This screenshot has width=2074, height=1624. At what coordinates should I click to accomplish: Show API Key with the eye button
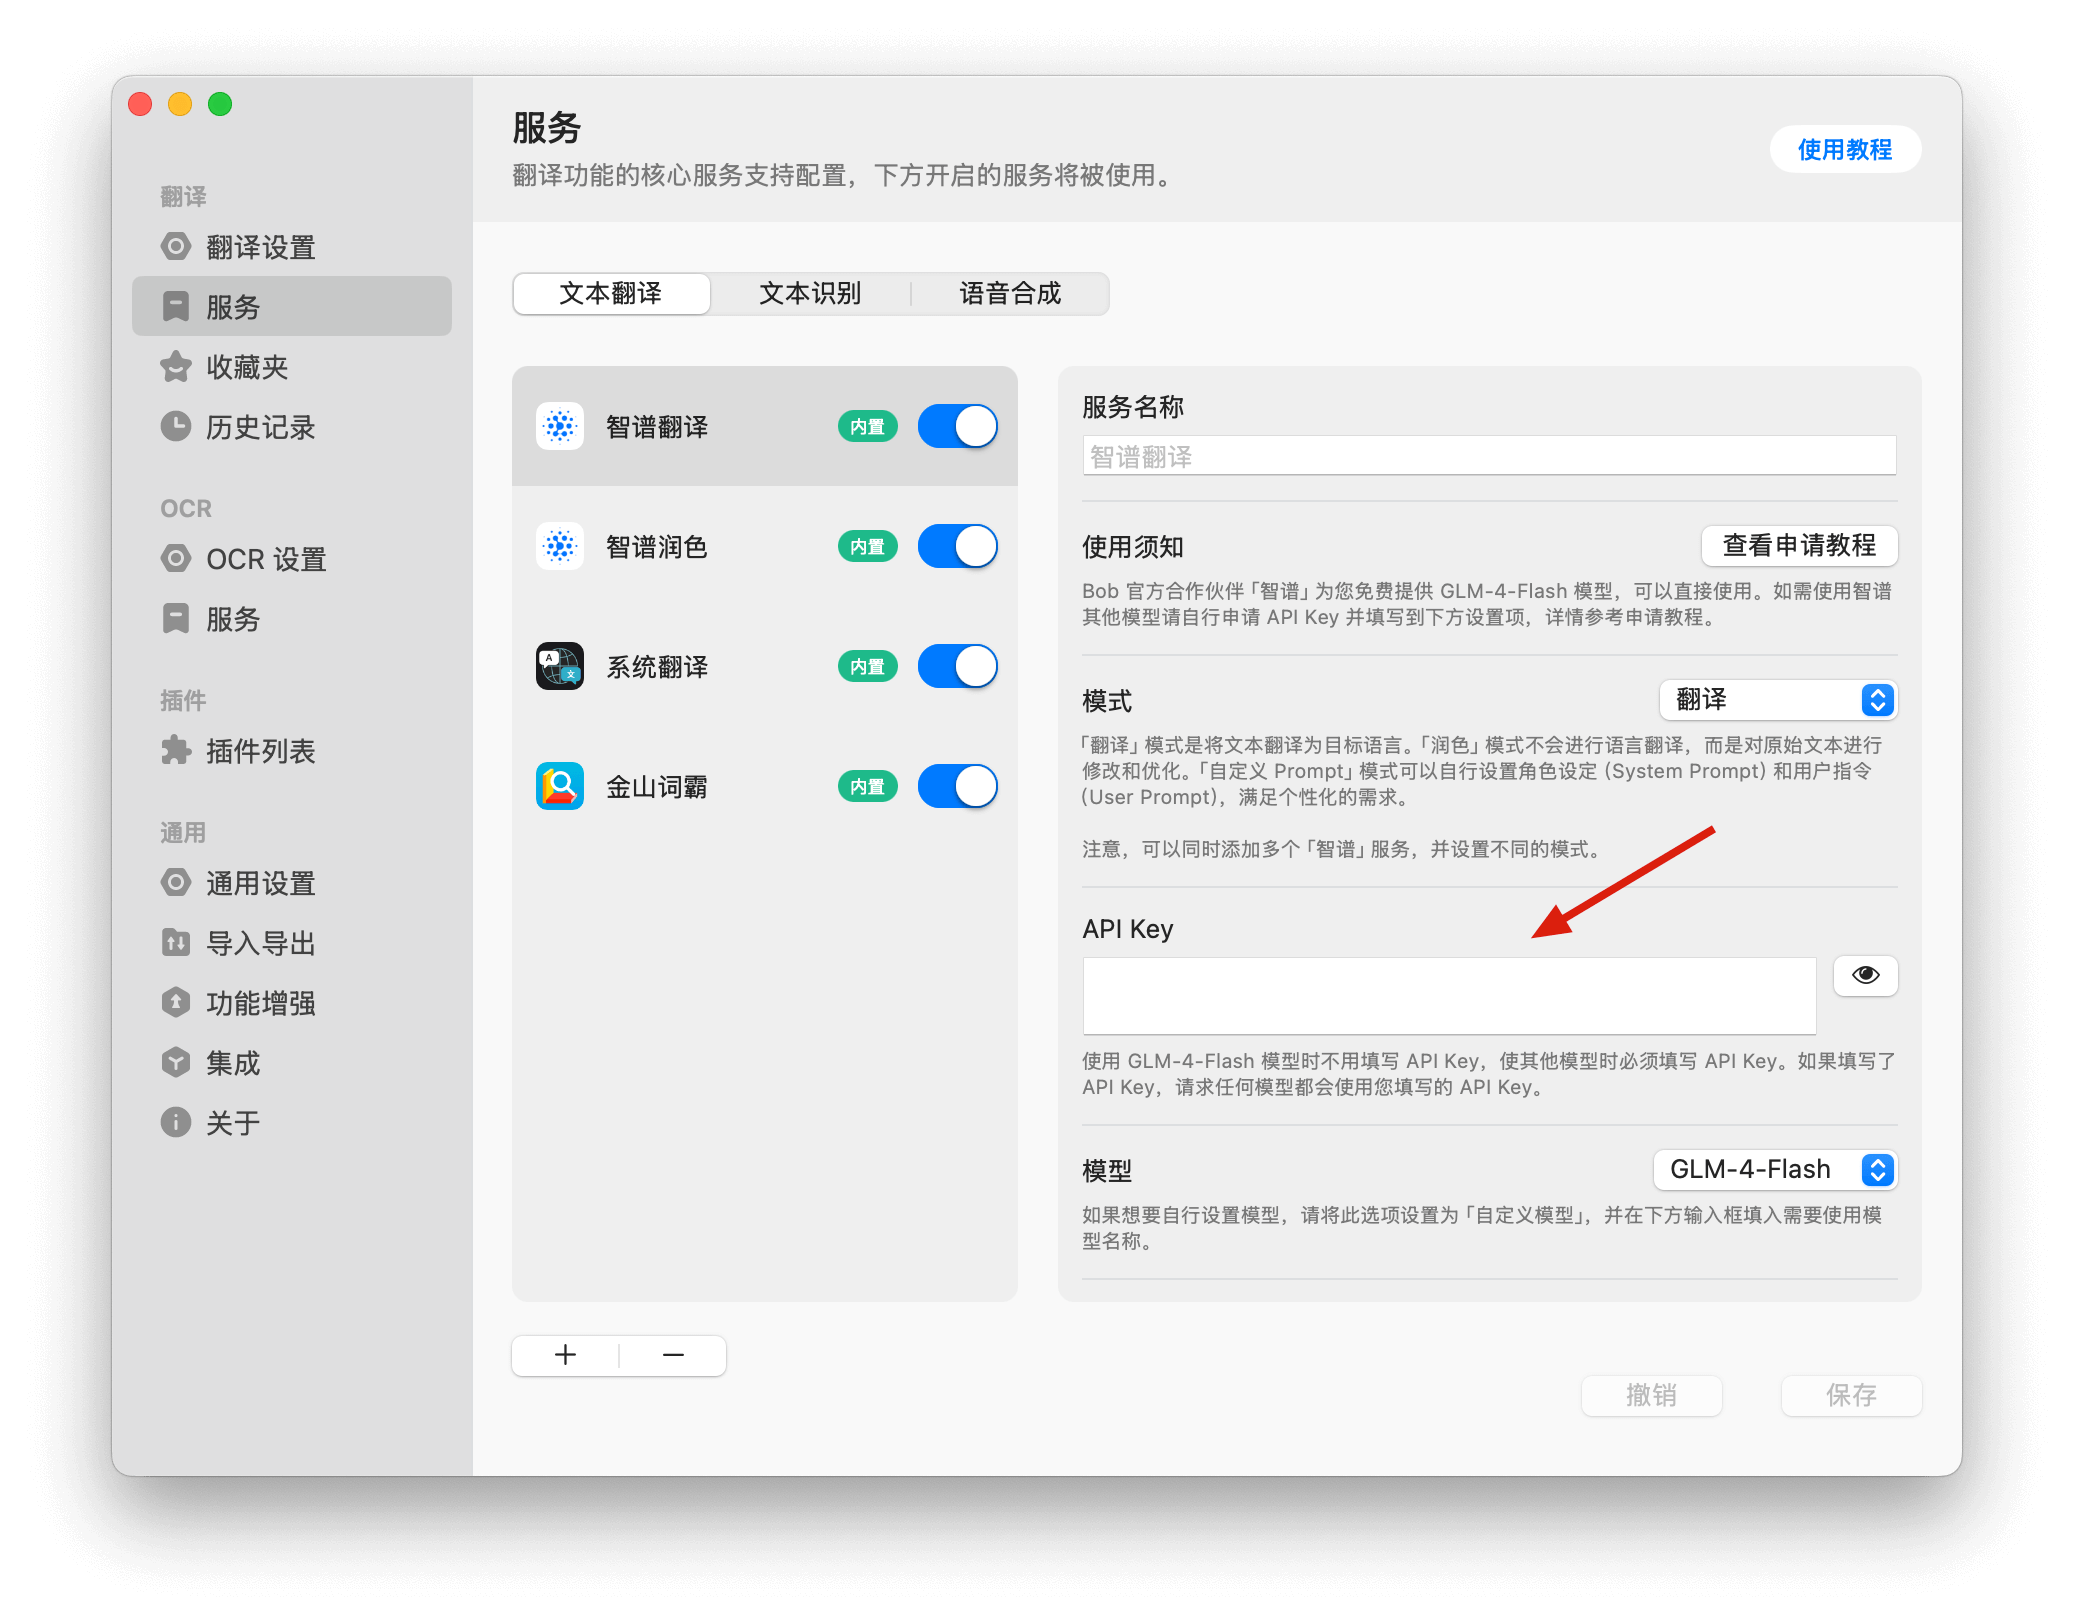tap(1866, 975)
